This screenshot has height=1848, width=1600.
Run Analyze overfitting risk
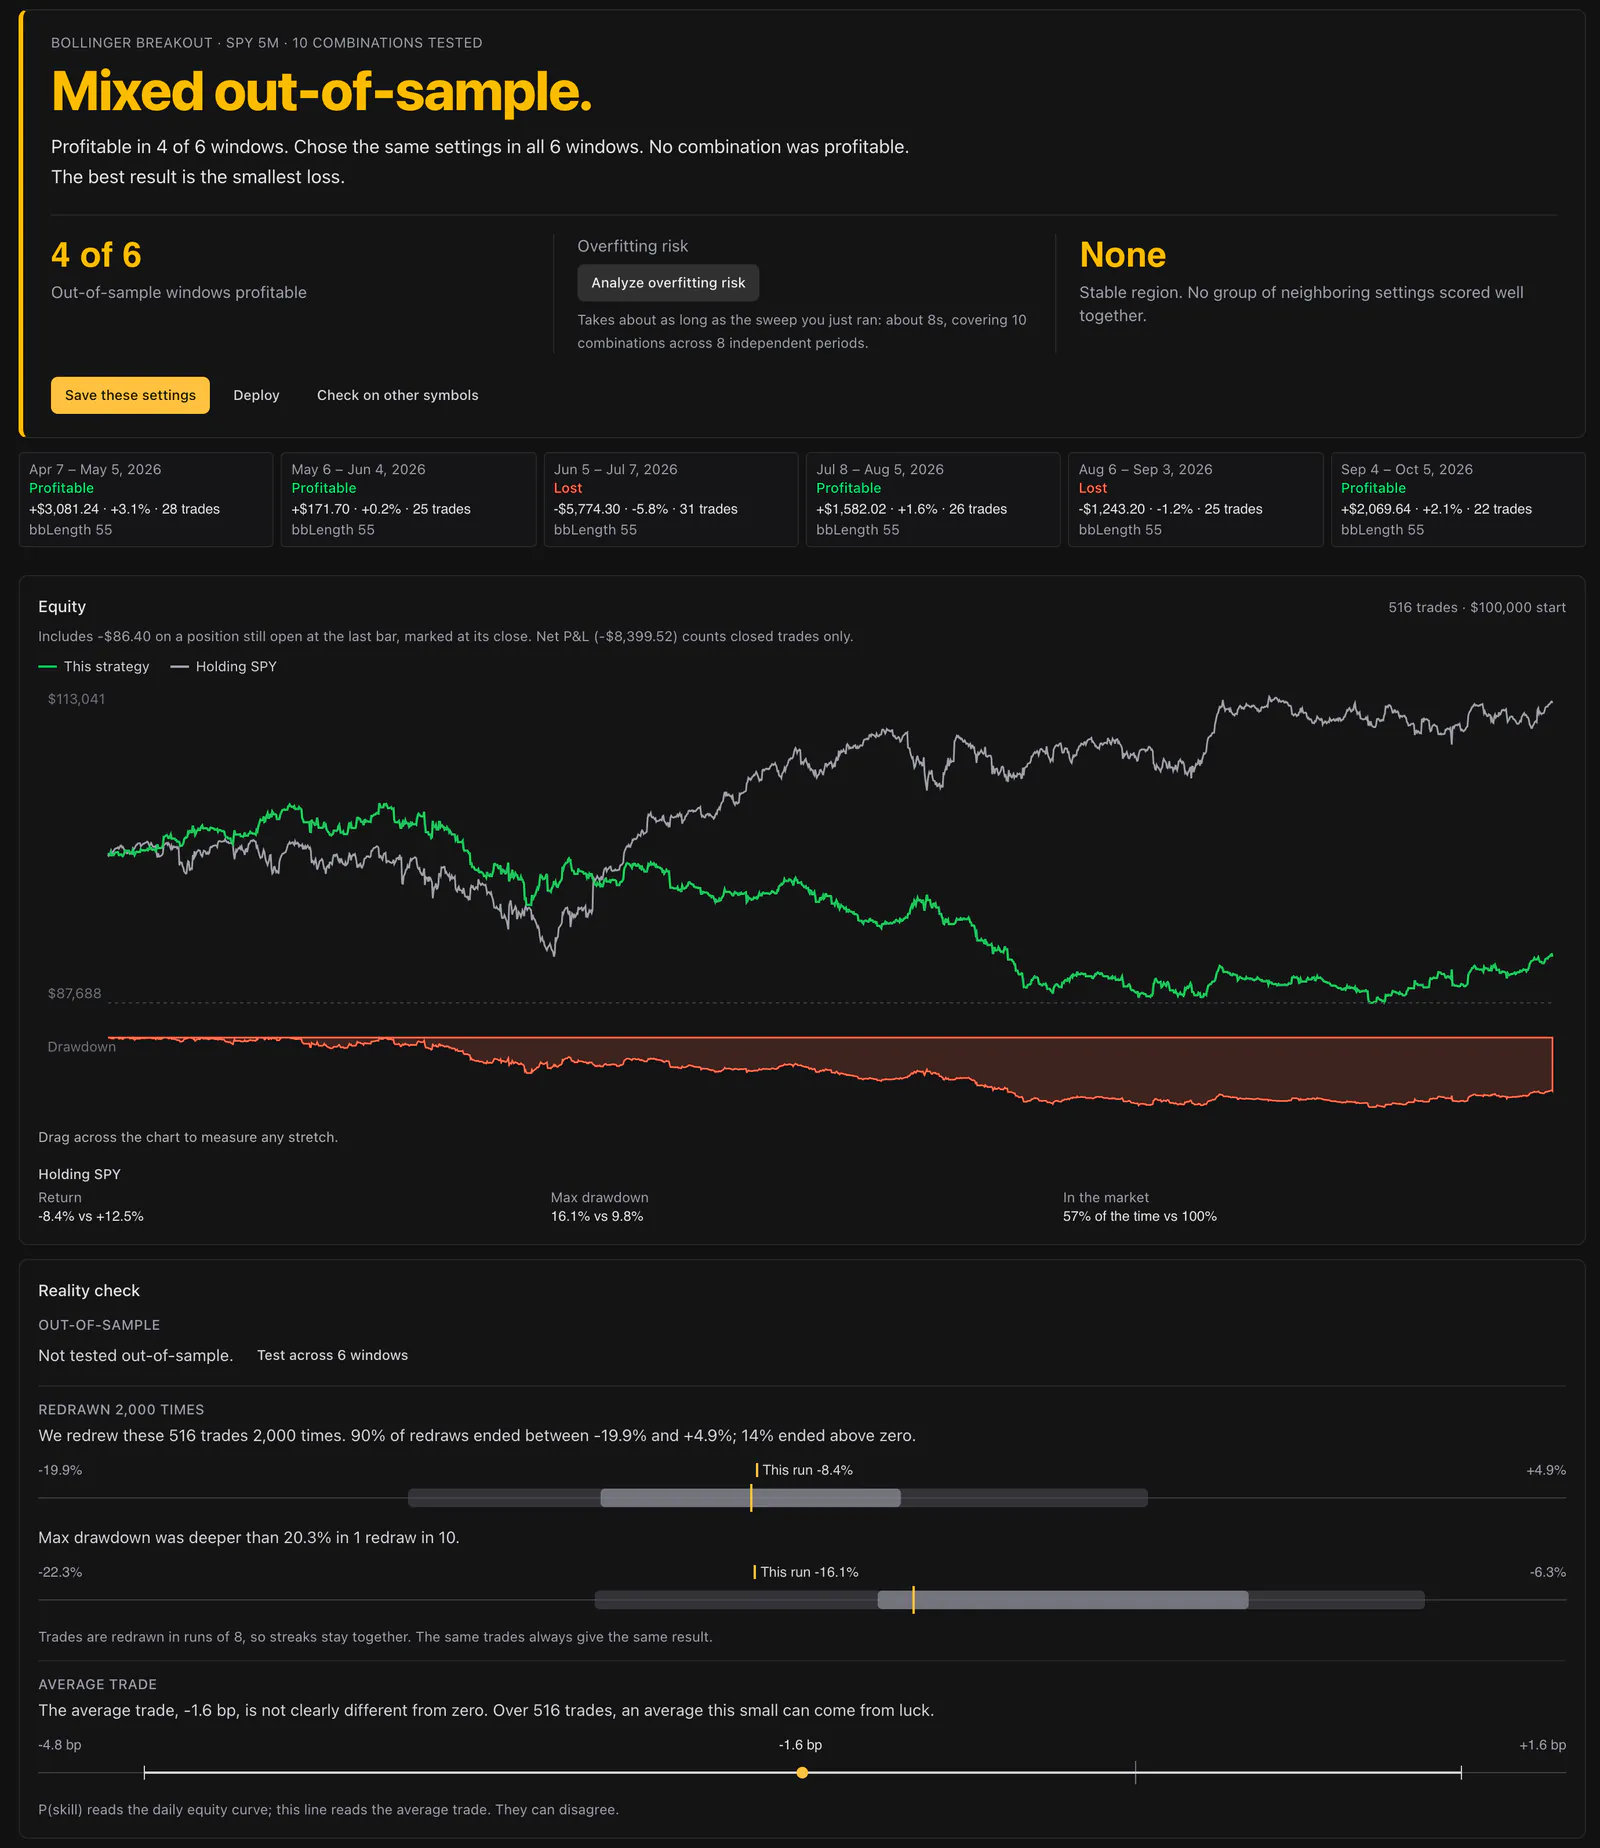click(x=668, y=283)
